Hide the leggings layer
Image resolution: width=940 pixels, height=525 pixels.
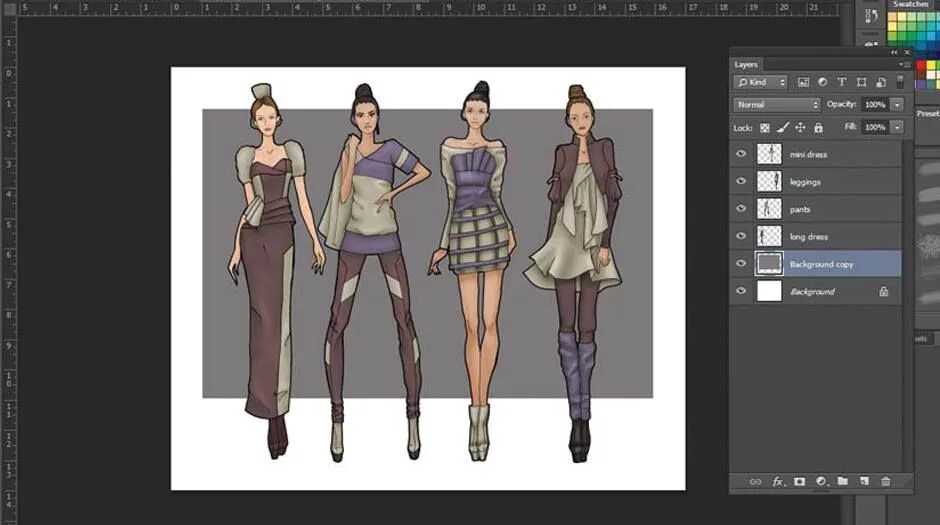pyautogui.click(x=741, y=181)
